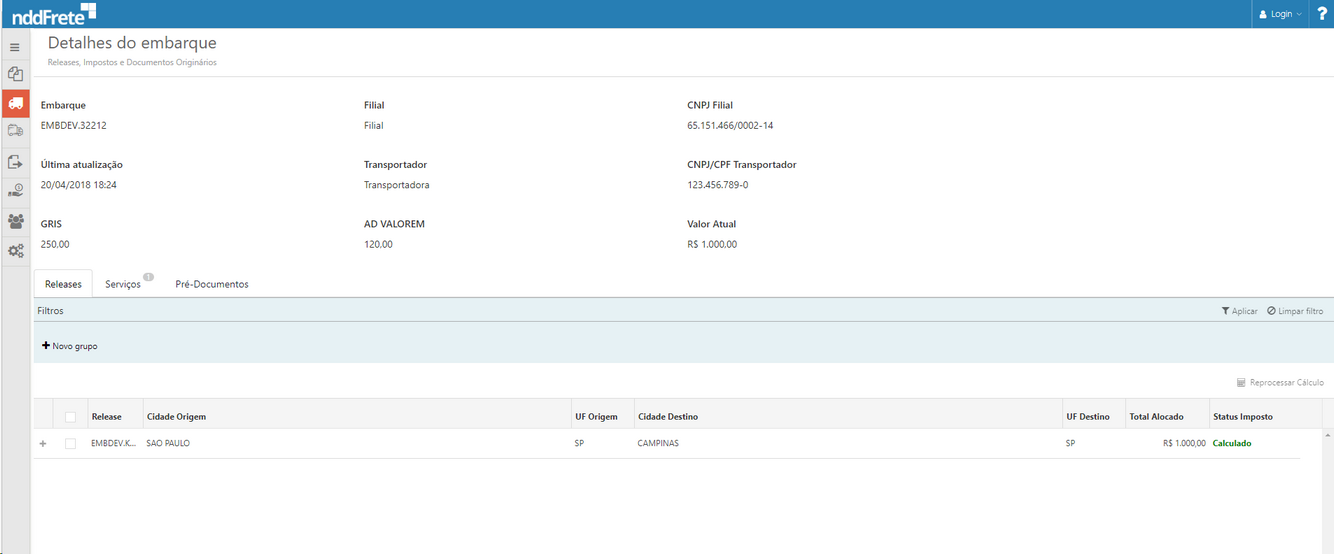1334x554 pixels.
Task: Clear filters using Limpar filtro
Action: pyautogui.click(x=1295, y=311)
